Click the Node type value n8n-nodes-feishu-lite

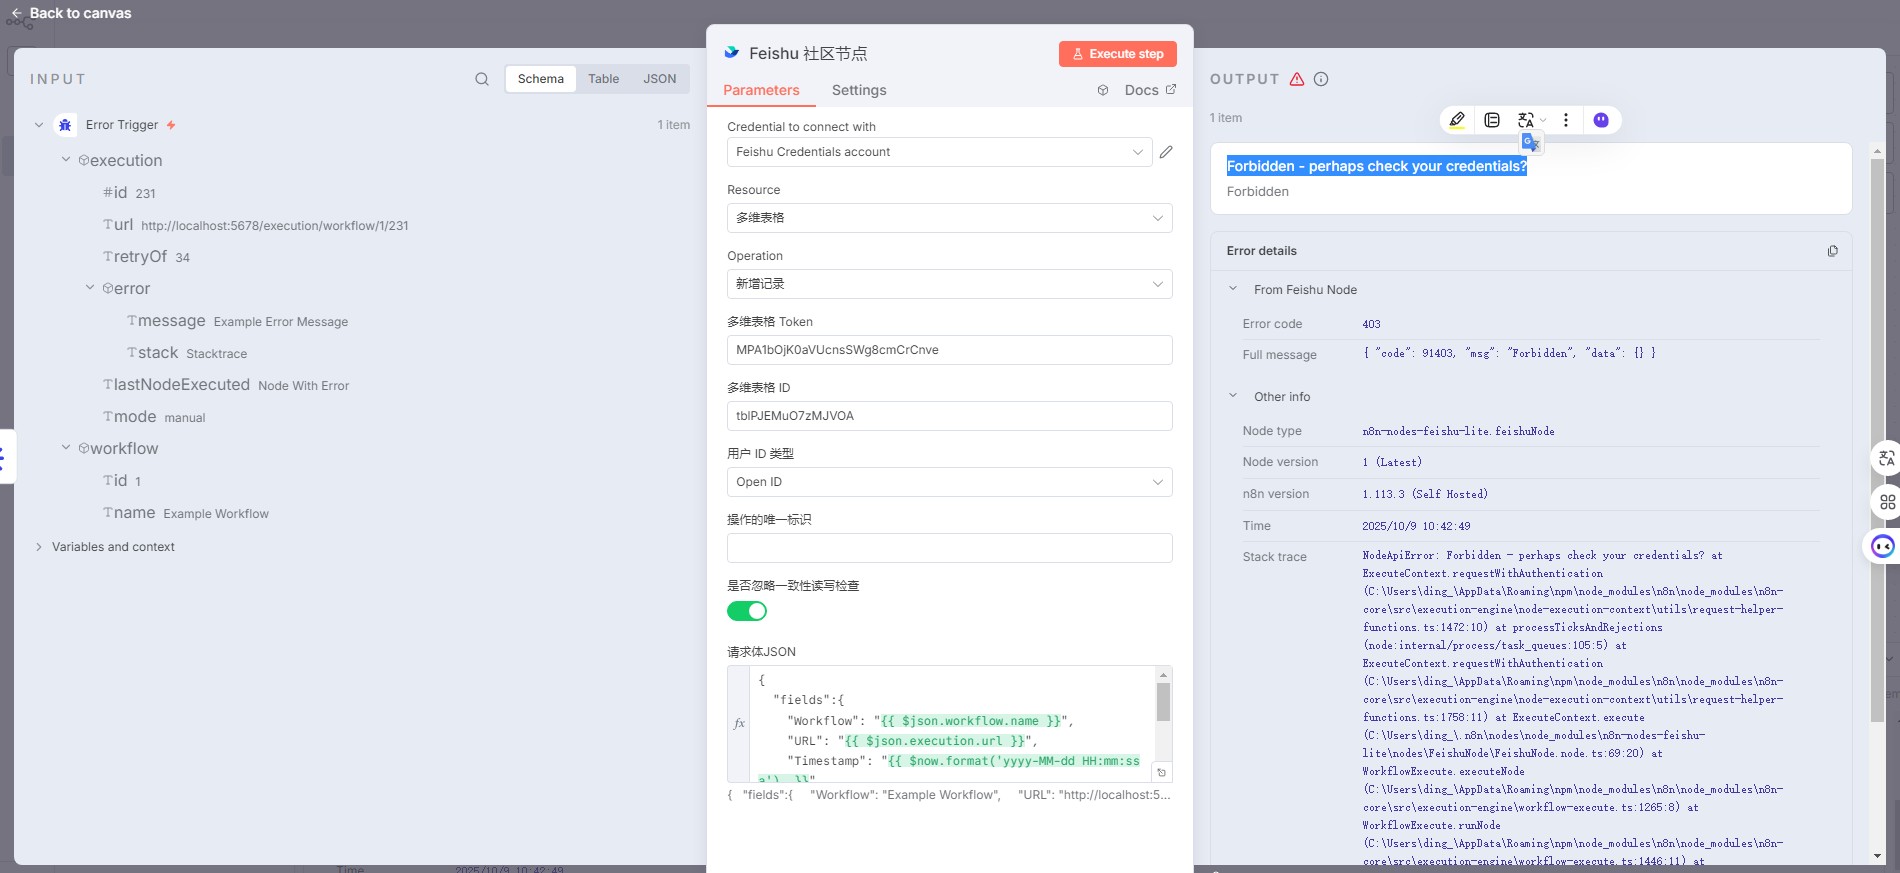(x=1458, y=431)
